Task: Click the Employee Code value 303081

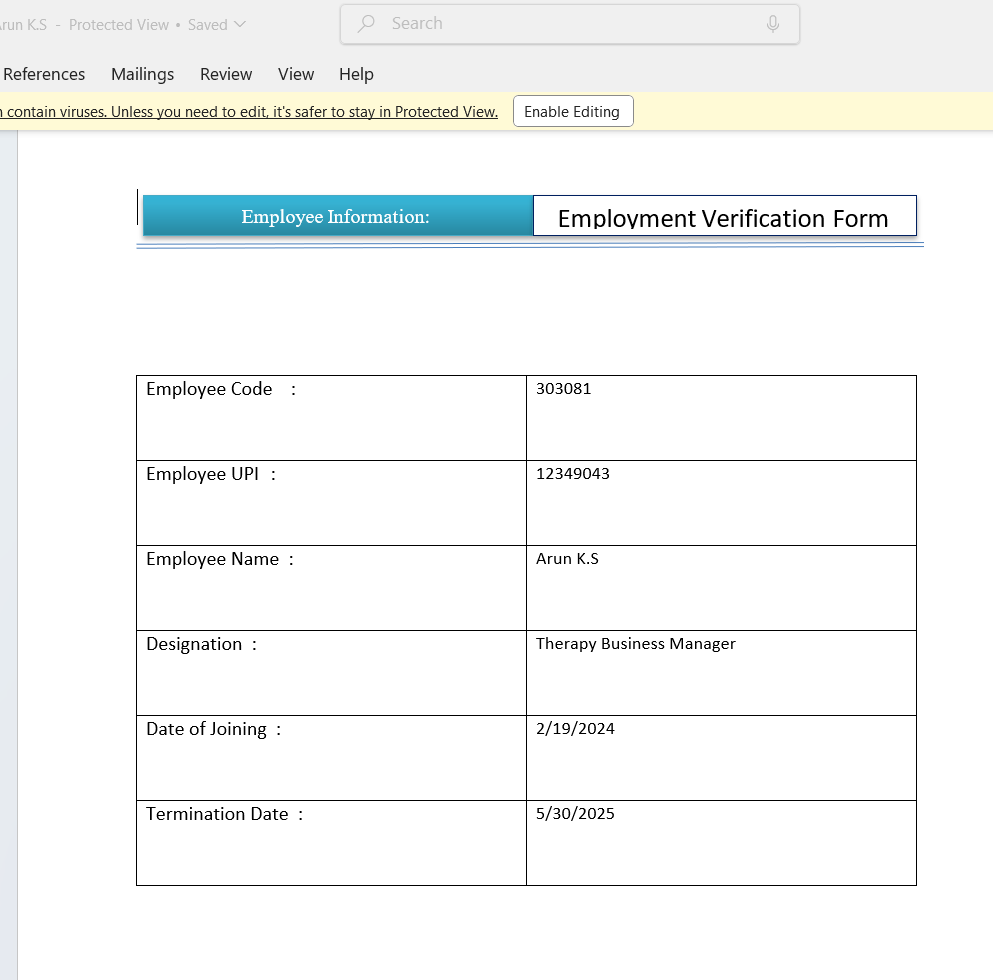Action: pos(564,389)
